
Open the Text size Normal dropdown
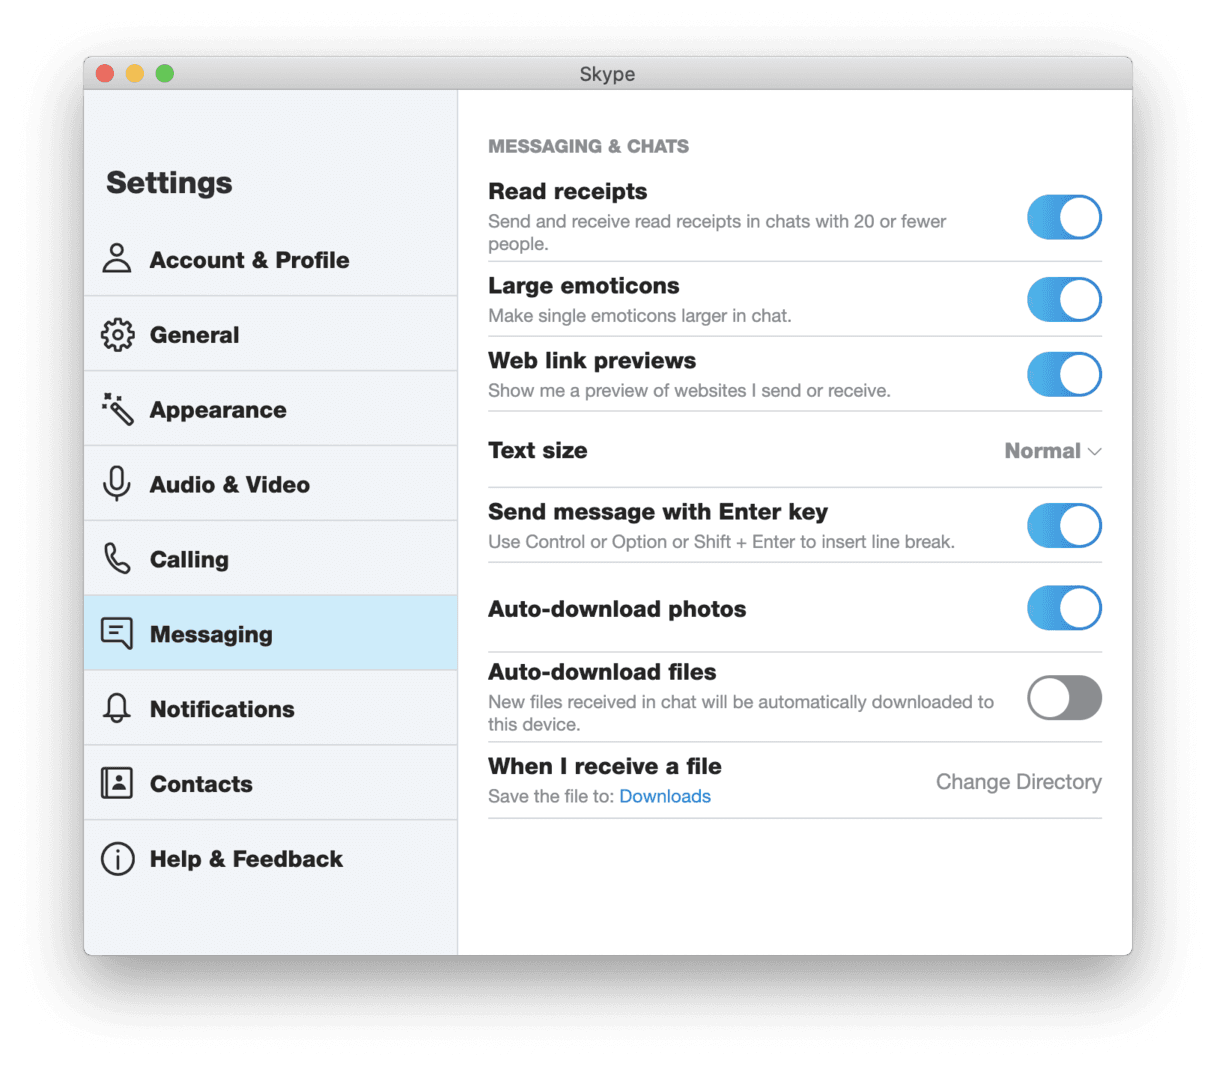(x=1053, y=451)
